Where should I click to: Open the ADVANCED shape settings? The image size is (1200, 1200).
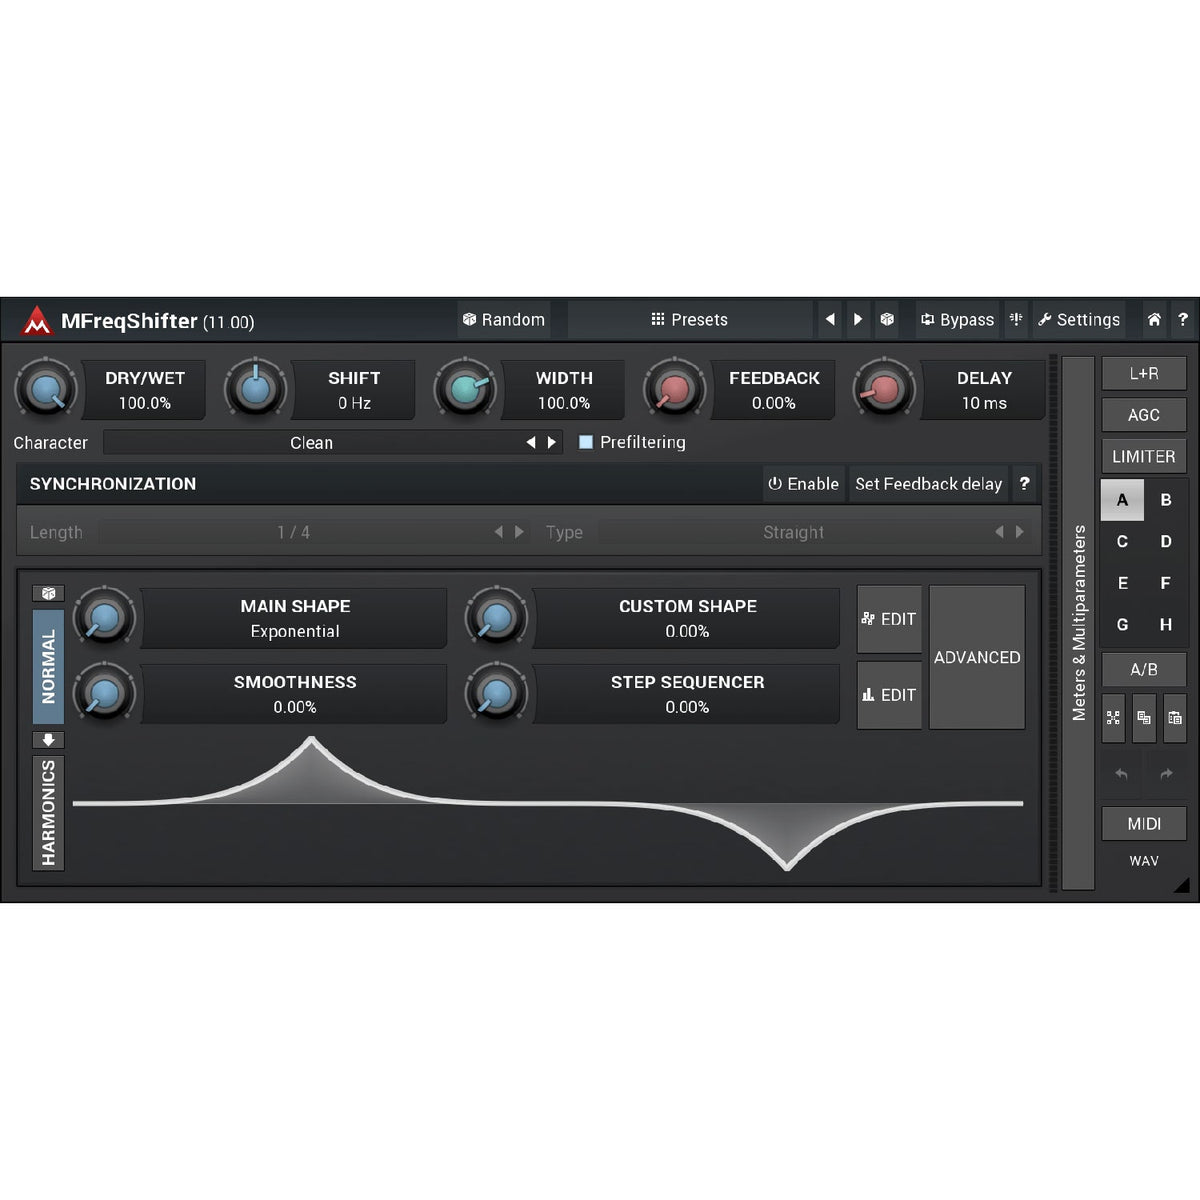pos(977,657)
